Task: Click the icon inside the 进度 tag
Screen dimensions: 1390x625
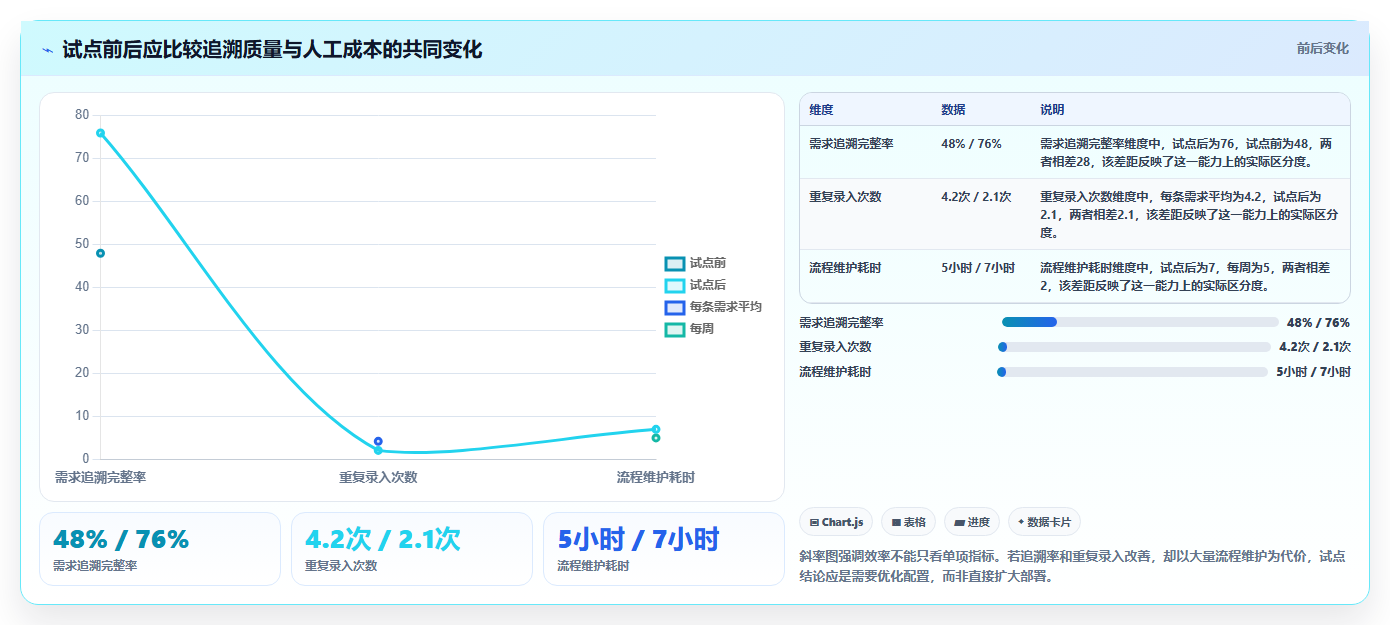Action: coord(960,522)
